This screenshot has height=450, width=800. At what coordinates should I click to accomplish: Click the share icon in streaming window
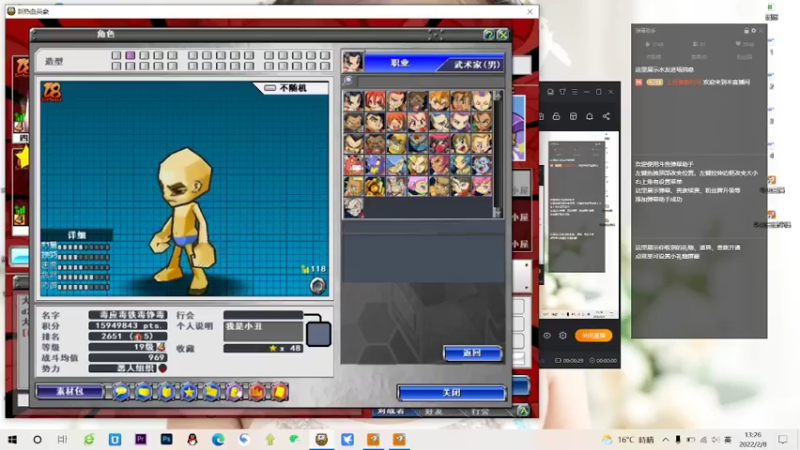point(606,116)
